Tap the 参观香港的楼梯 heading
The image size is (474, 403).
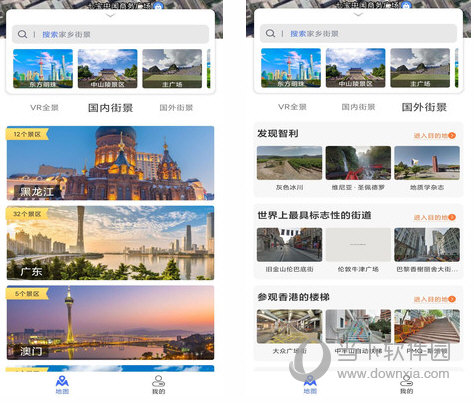293,297
